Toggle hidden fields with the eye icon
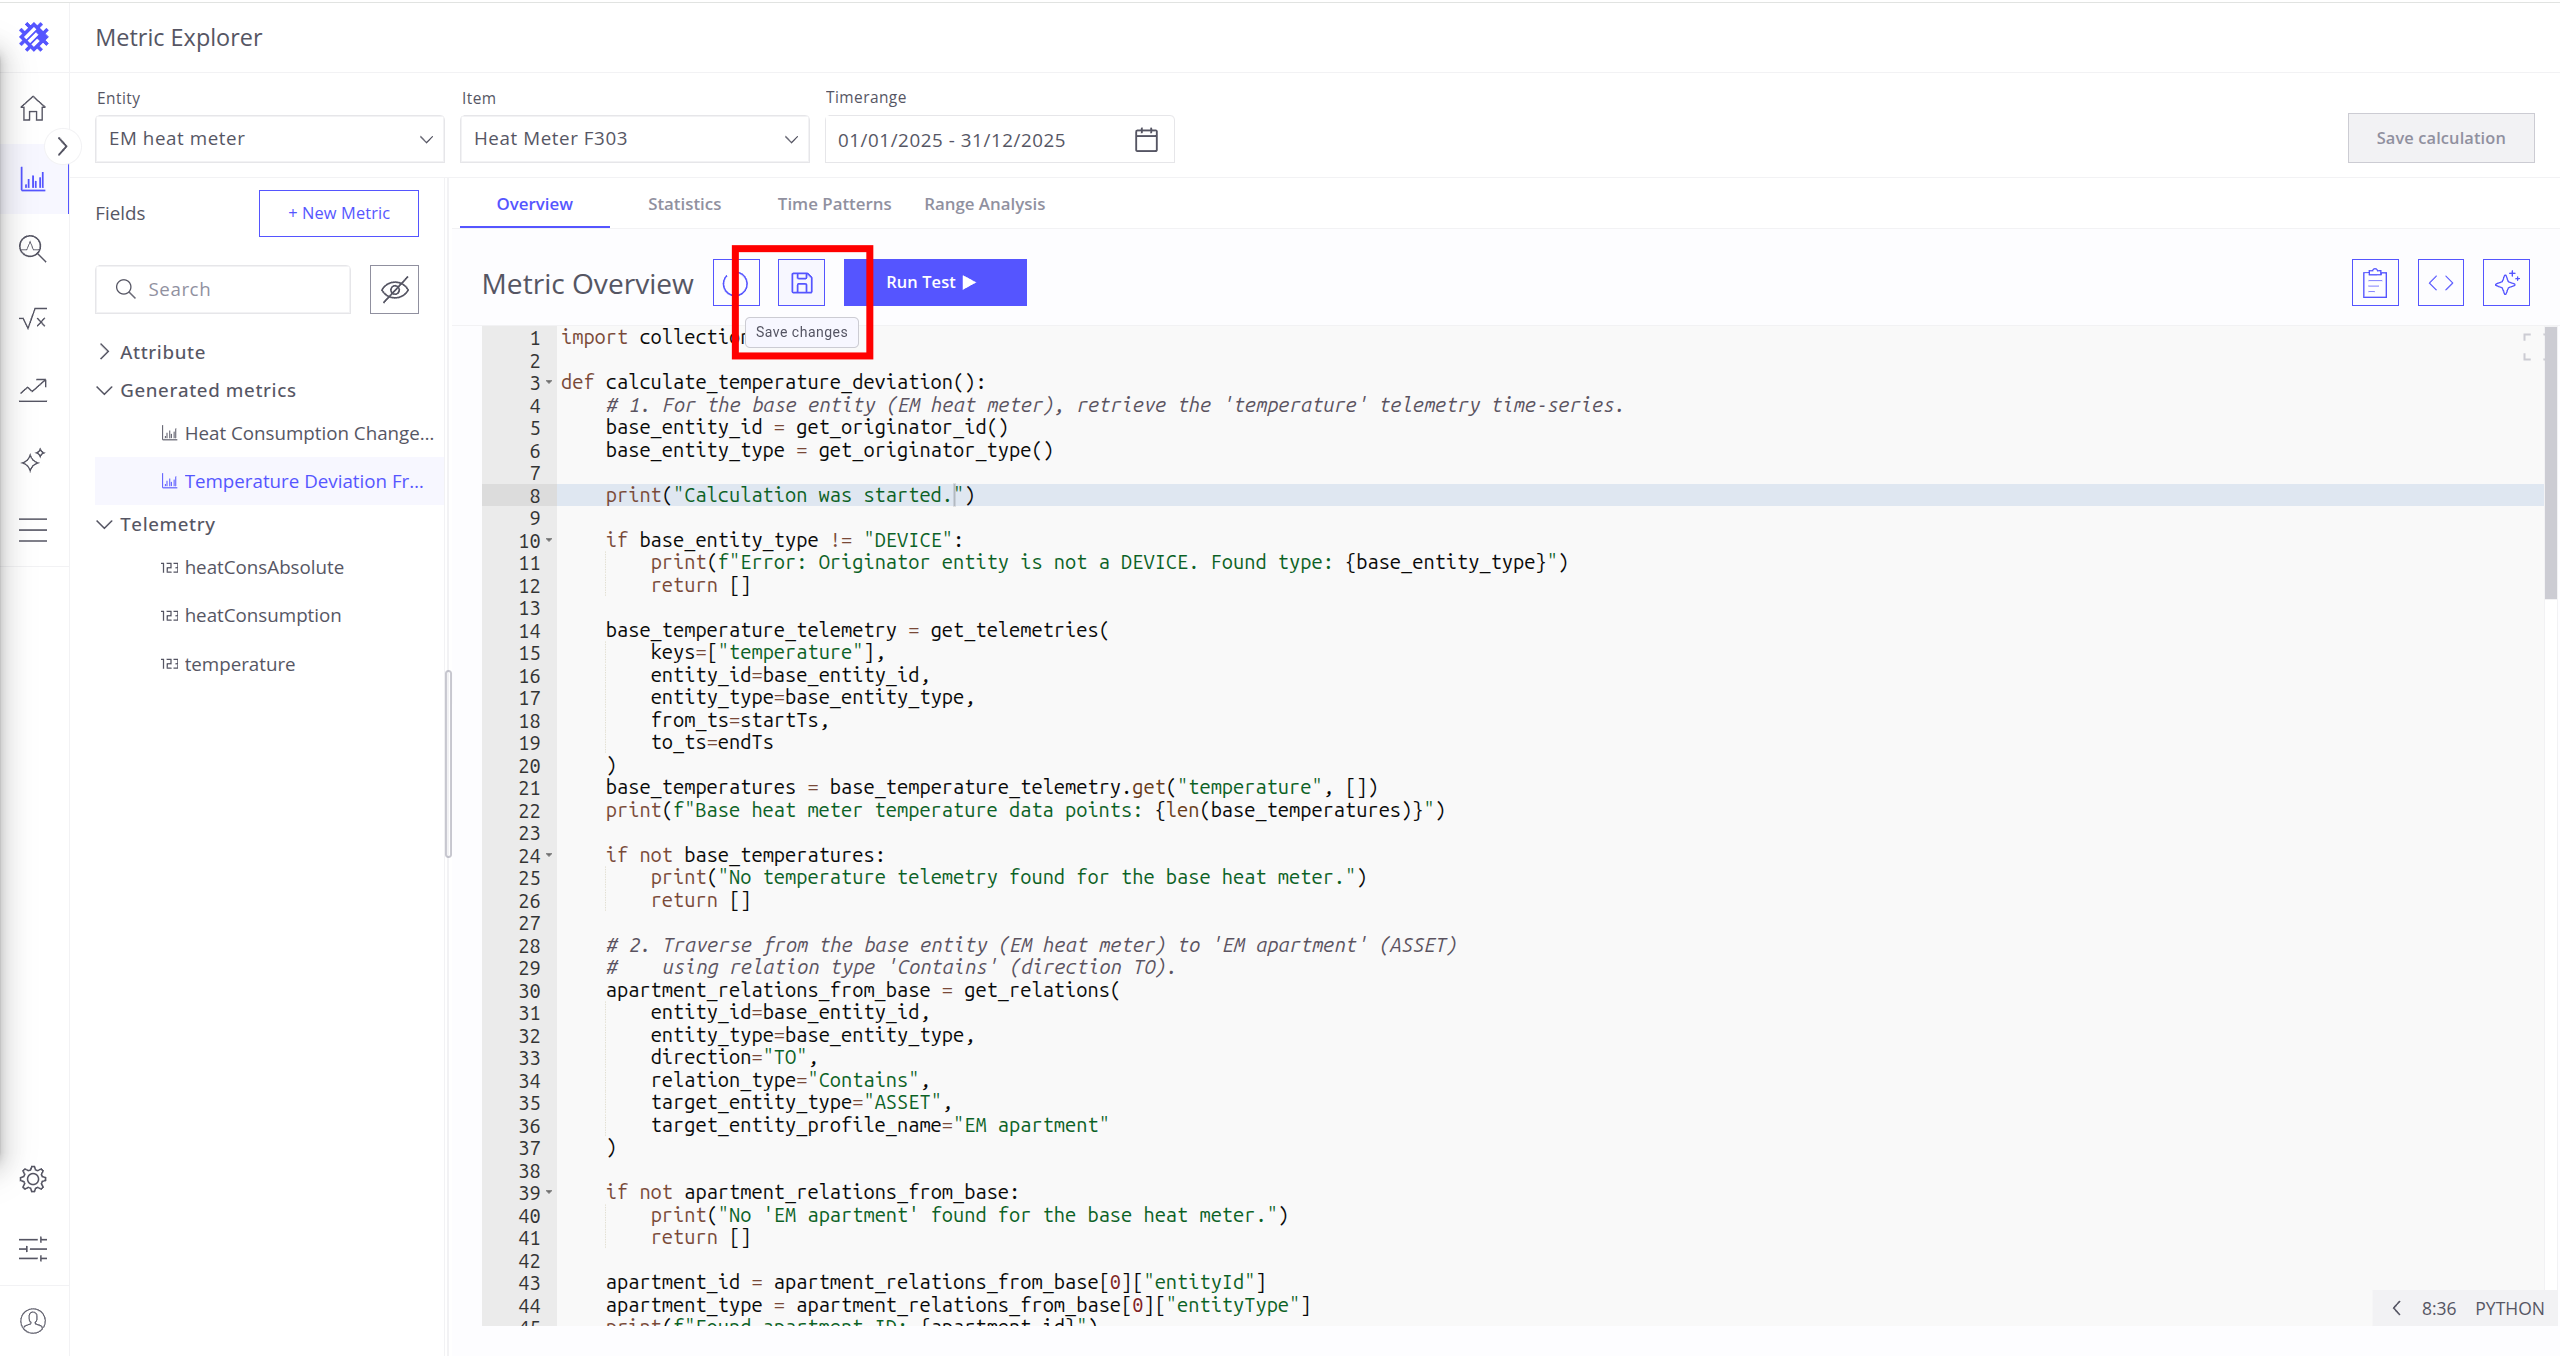Image resolution: width=2560 pixels, height=1356 pixels. click(x=394, y=290)
